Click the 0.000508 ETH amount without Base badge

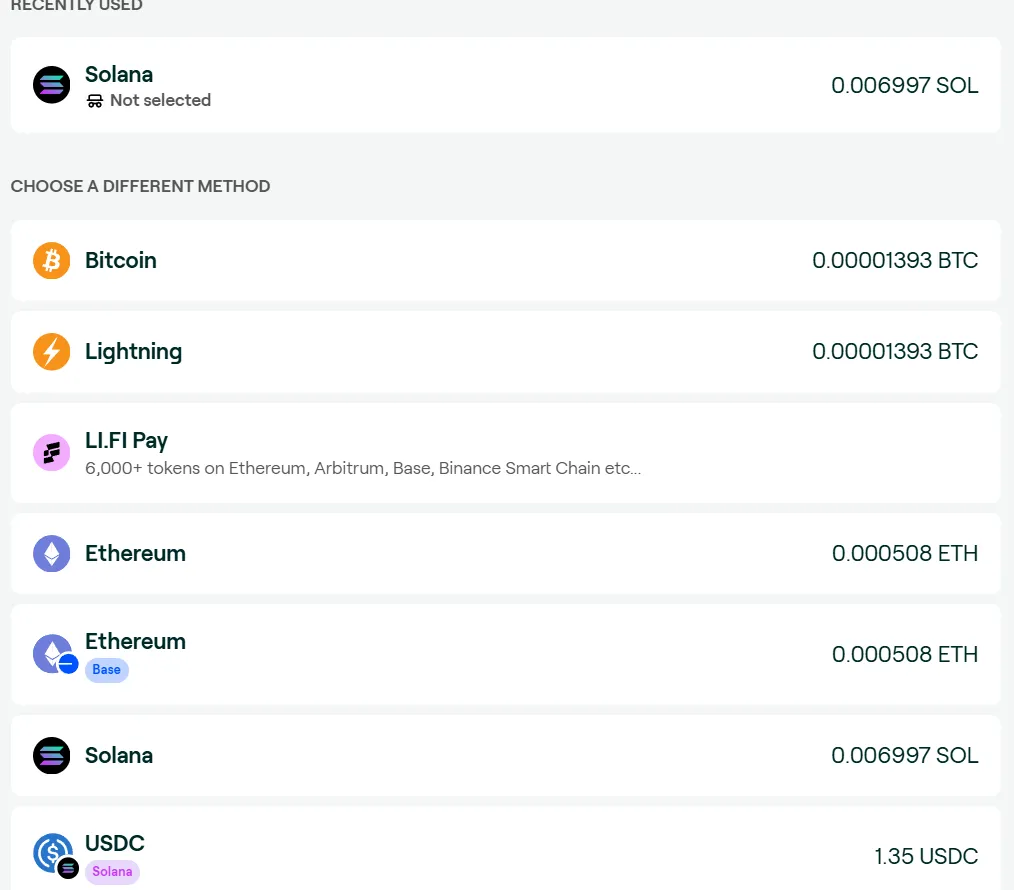[x=905, y=554]
